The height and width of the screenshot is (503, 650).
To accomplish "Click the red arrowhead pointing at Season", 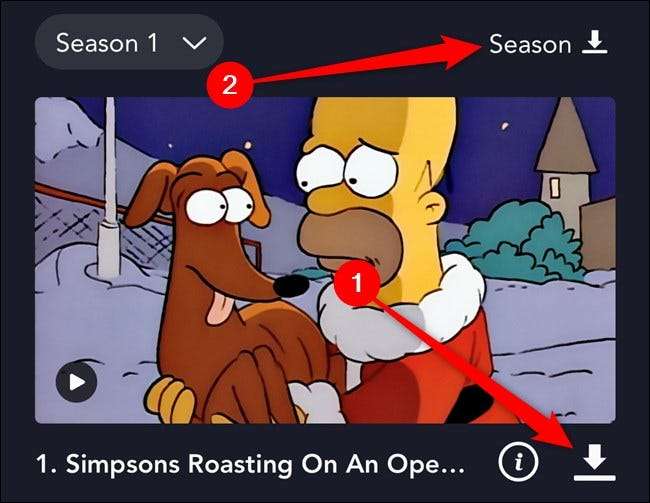I will [x=462, y=52].
